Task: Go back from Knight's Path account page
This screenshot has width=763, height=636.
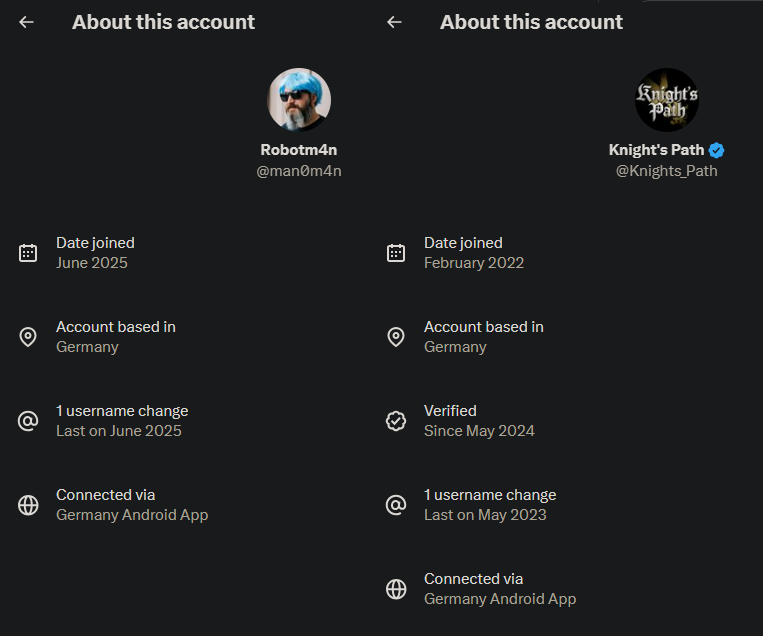Action: [394, 22]
